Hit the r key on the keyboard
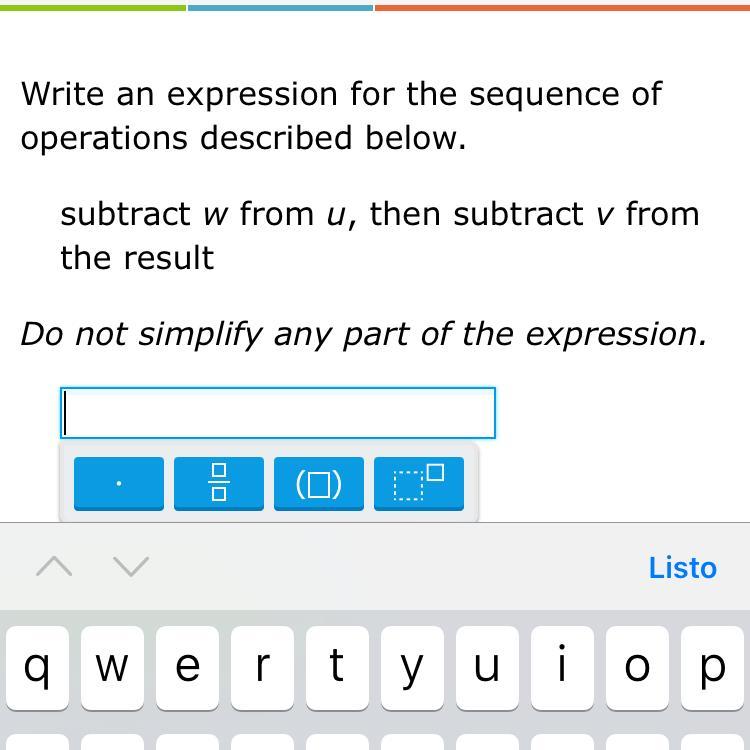 click(x=261, y=667)
